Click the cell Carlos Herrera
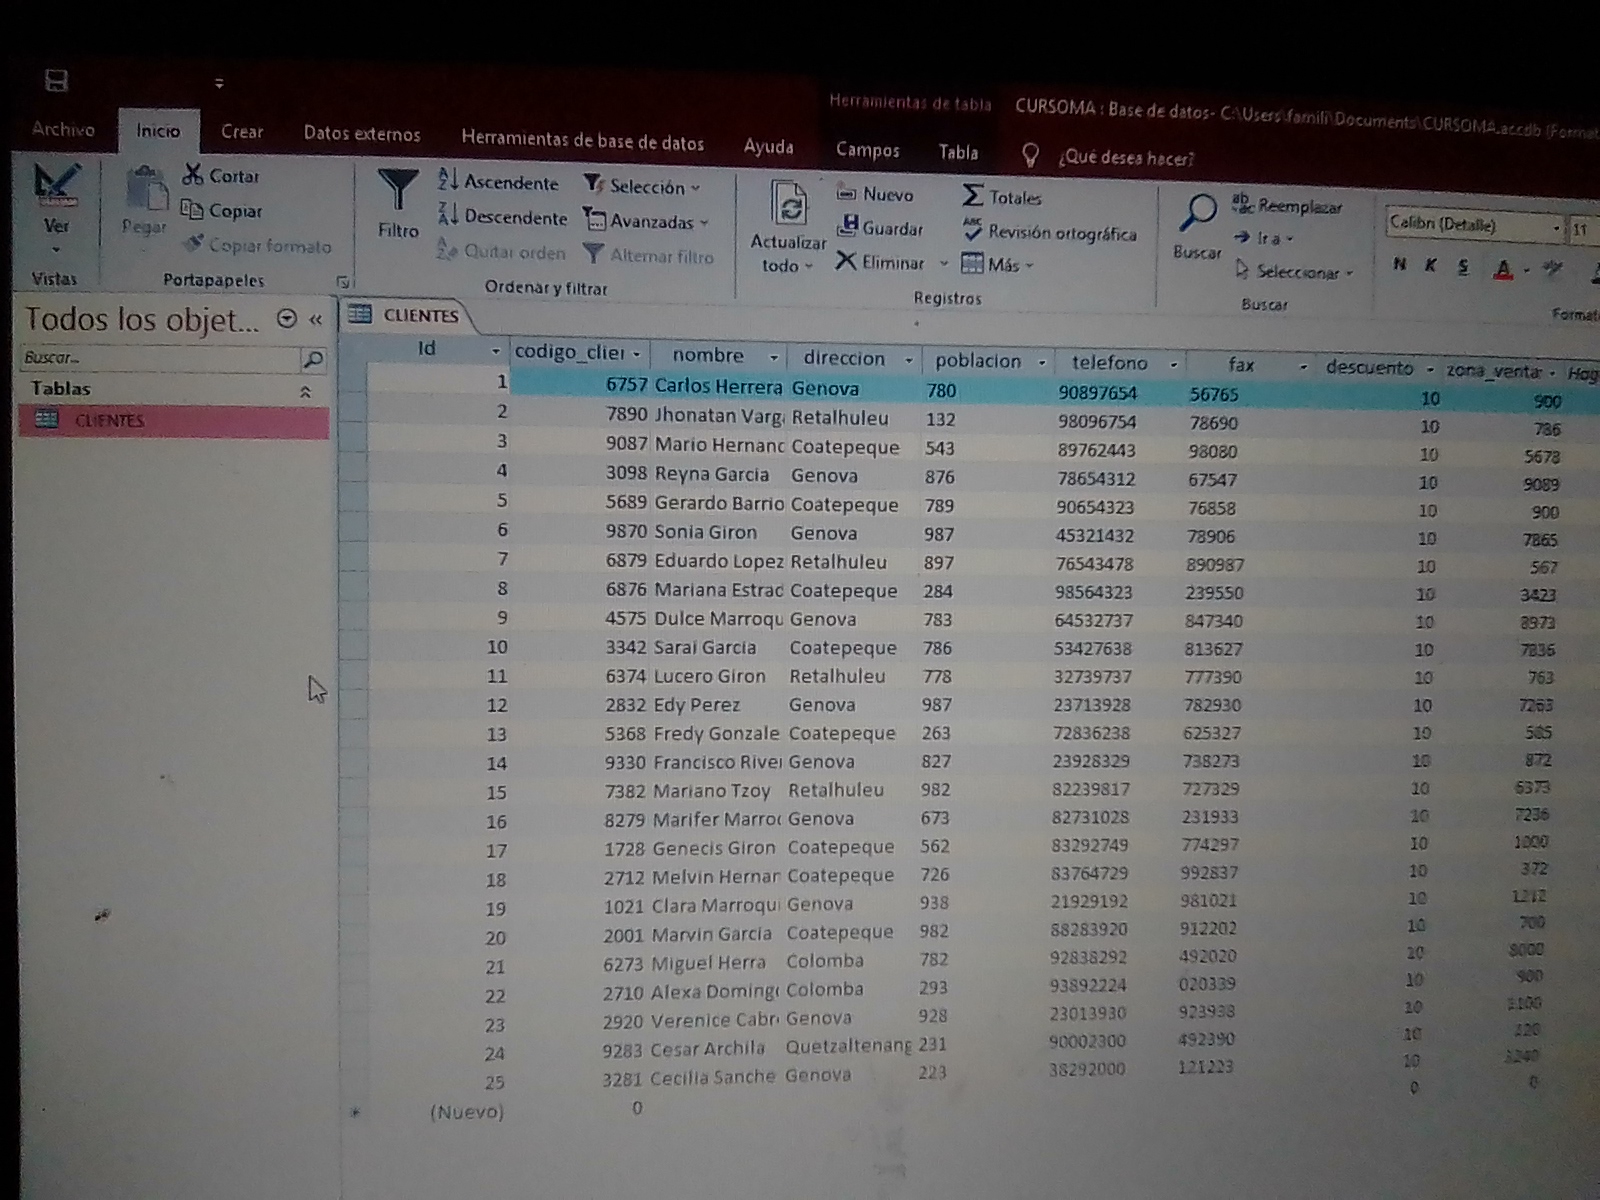The height and width of the screenshot is (1200, 1600). pyautogui.click(x=718, y=386)
